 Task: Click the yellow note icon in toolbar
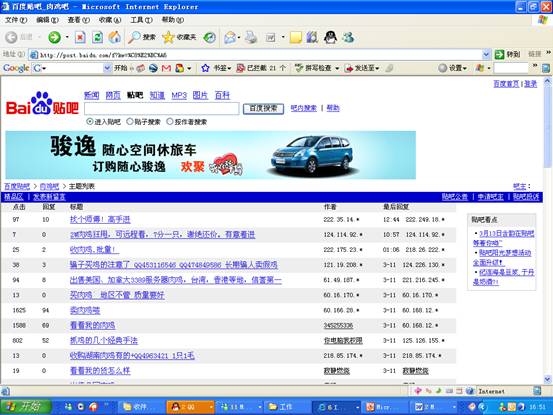tap(296, 37)
